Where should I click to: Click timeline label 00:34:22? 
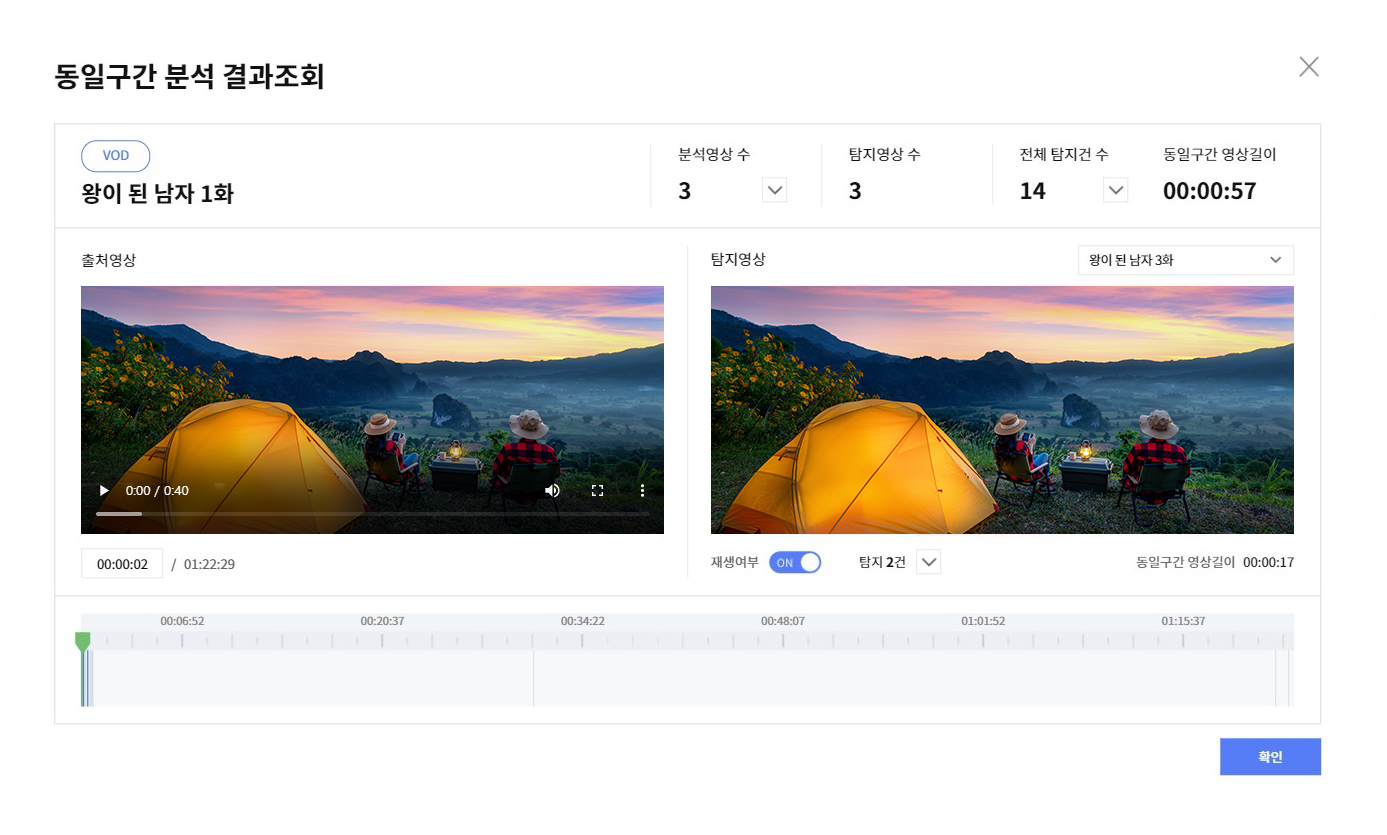(582, 621)
